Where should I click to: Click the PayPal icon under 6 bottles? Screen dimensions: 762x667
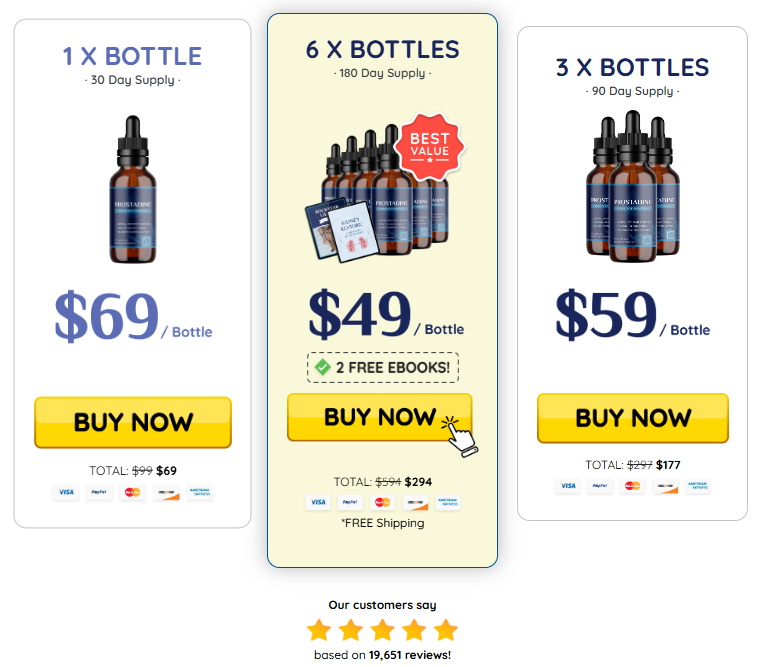350,502
